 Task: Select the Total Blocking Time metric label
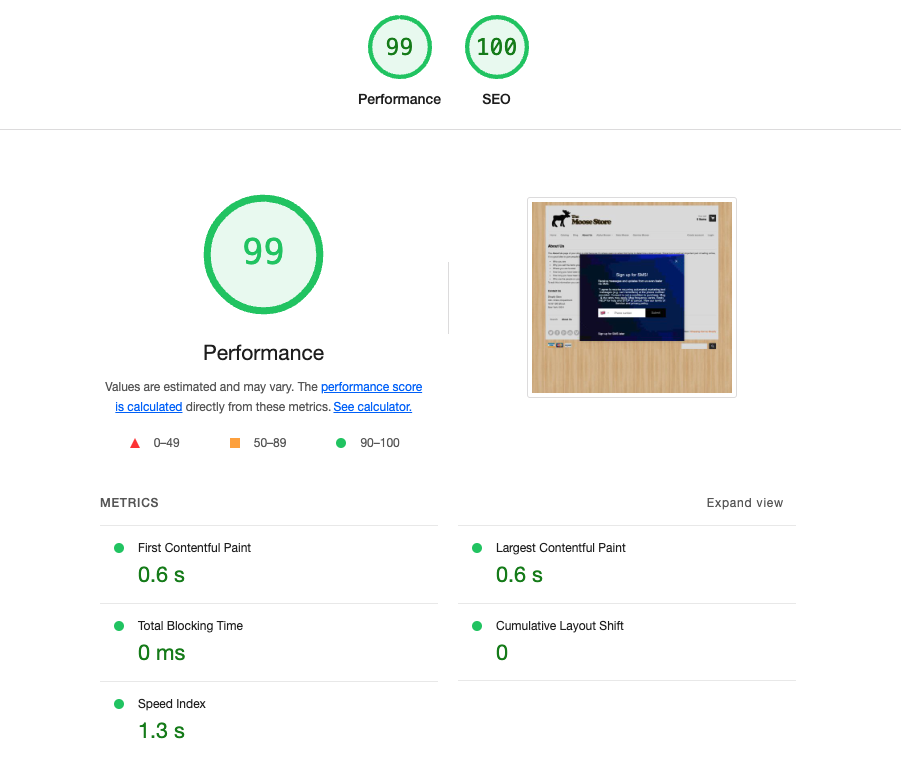190,626
